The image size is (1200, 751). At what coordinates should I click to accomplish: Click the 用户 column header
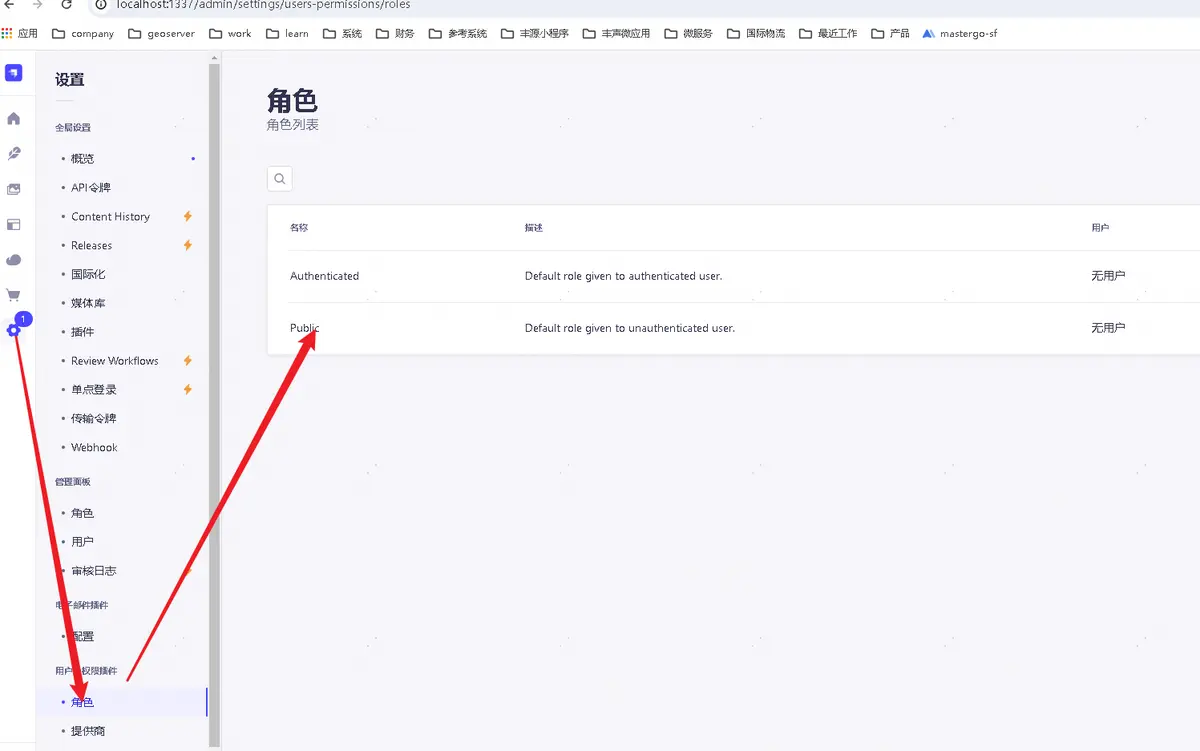(x=1100, y=228)
